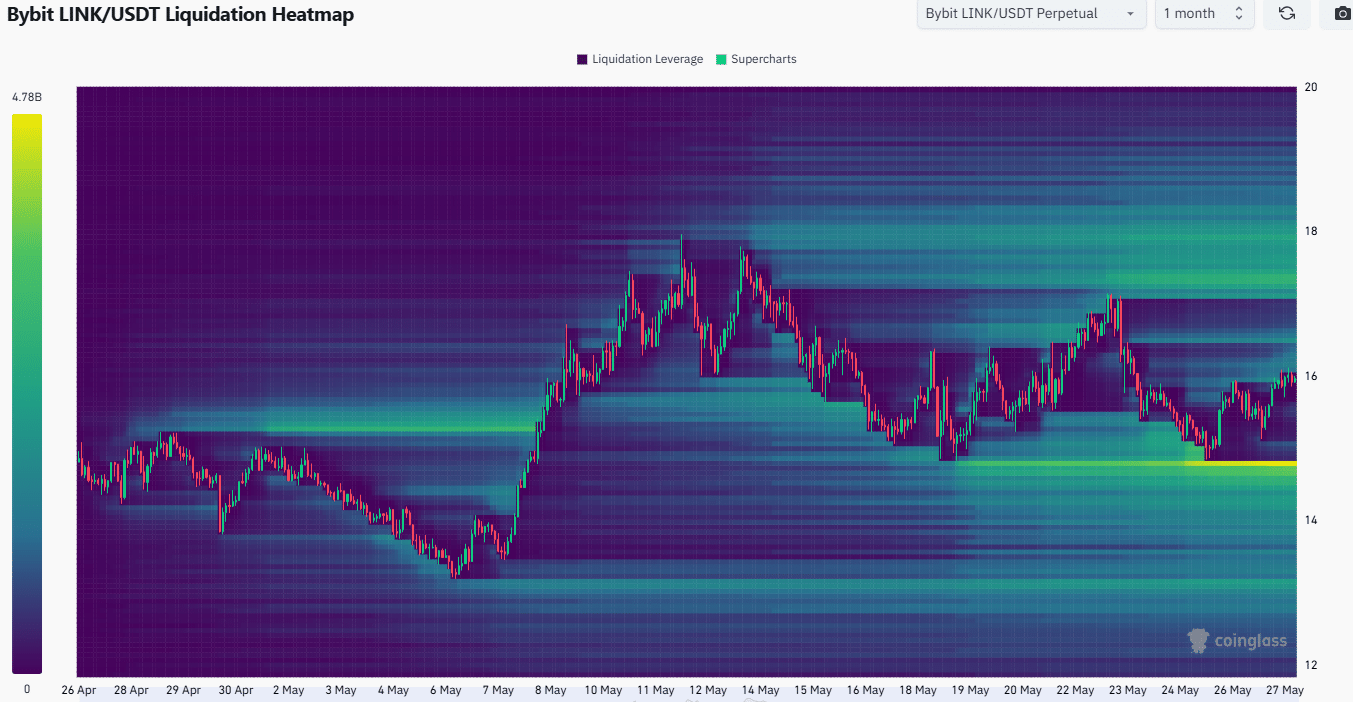
Task: Click the 8 May date label
Action: (x=549, y=690)
